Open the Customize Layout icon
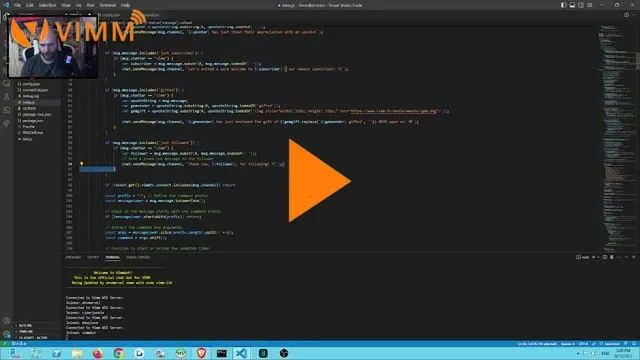 [x=590, y=5]
